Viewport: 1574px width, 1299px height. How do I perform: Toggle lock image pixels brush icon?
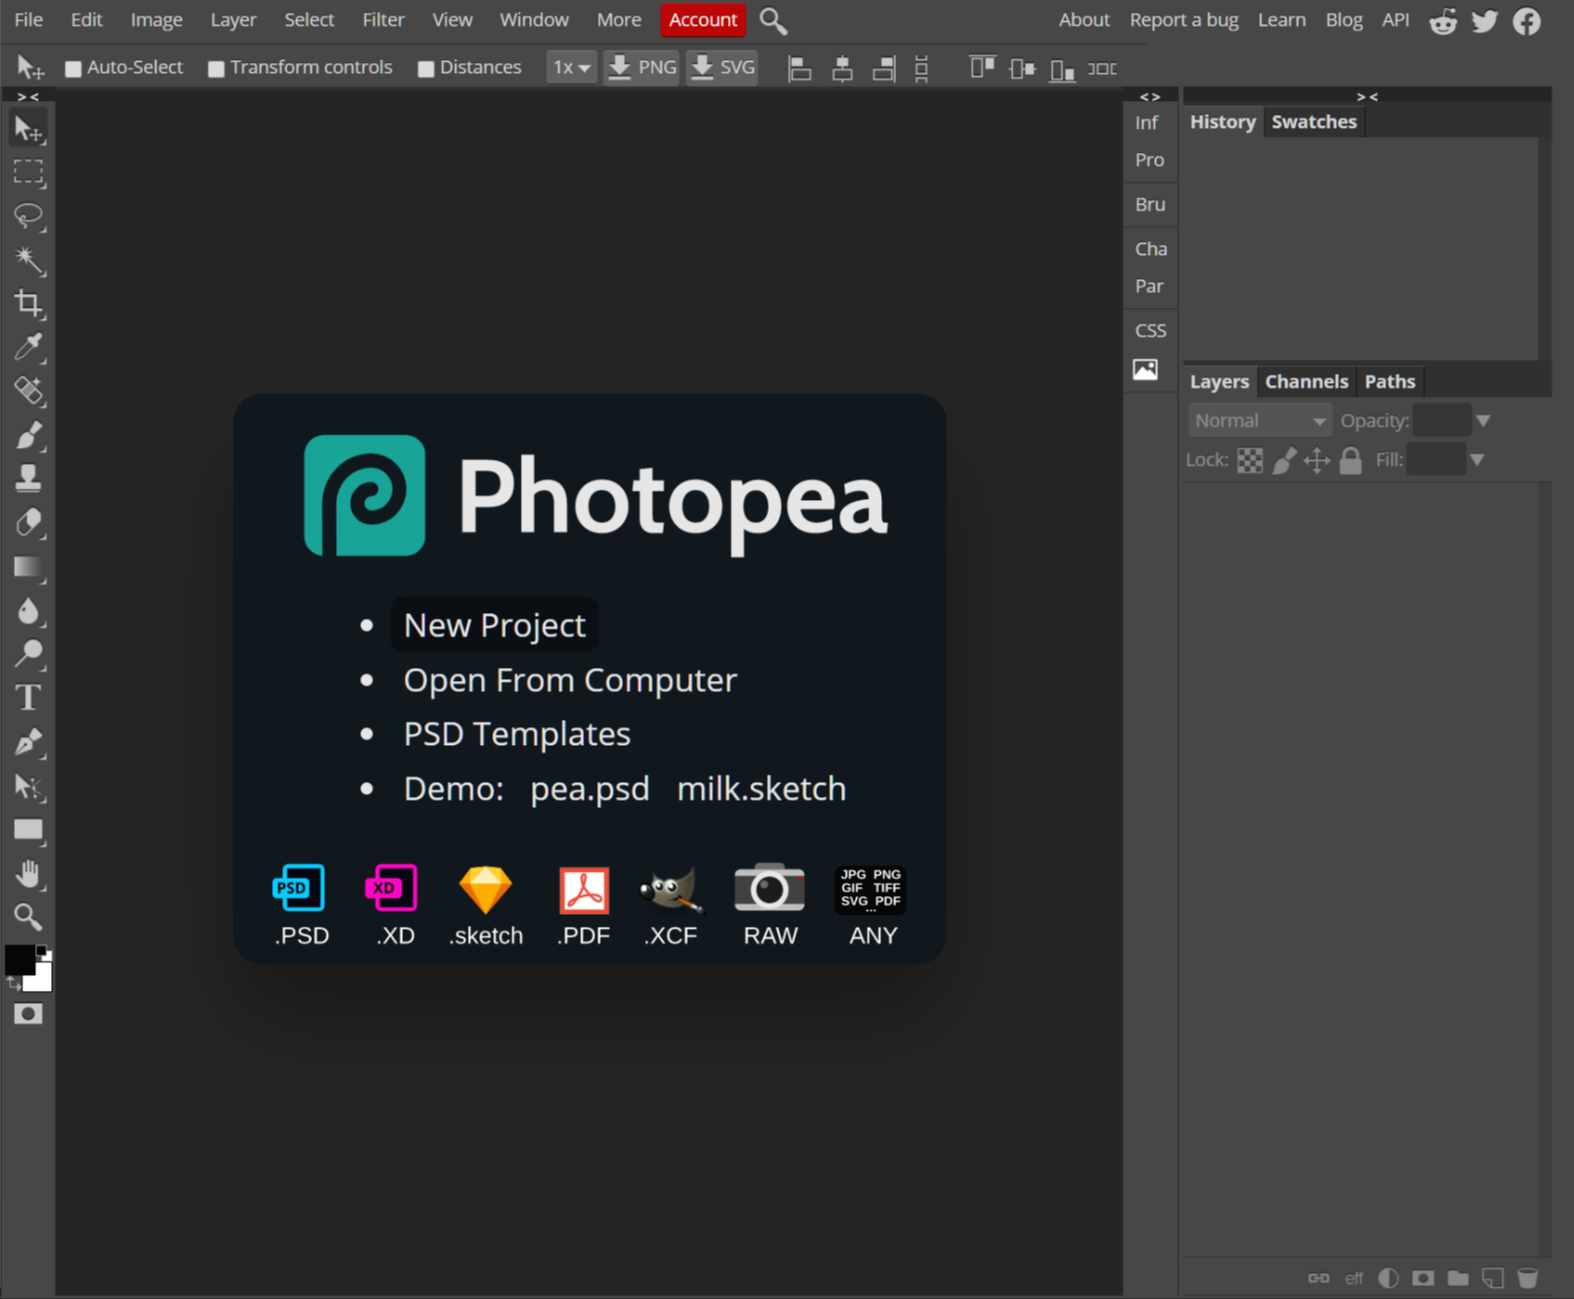point(1284,460)
